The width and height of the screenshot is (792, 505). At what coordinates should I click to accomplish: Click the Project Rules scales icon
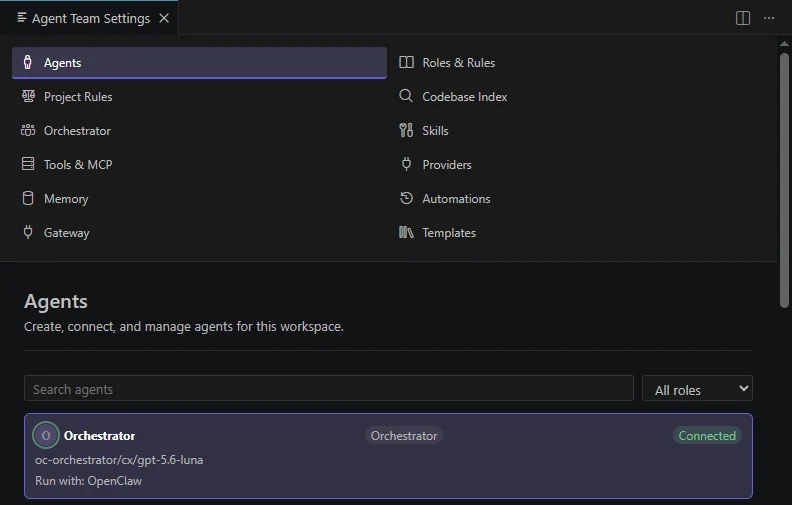(28, 96)
